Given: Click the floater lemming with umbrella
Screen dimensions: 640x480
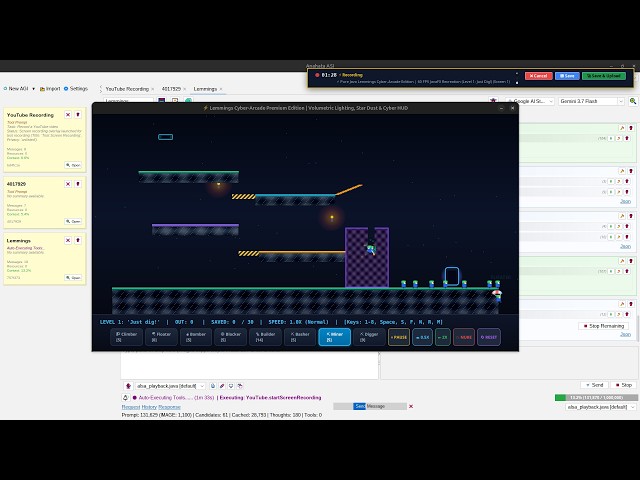Looking at the screenshot, I should 498,296.
